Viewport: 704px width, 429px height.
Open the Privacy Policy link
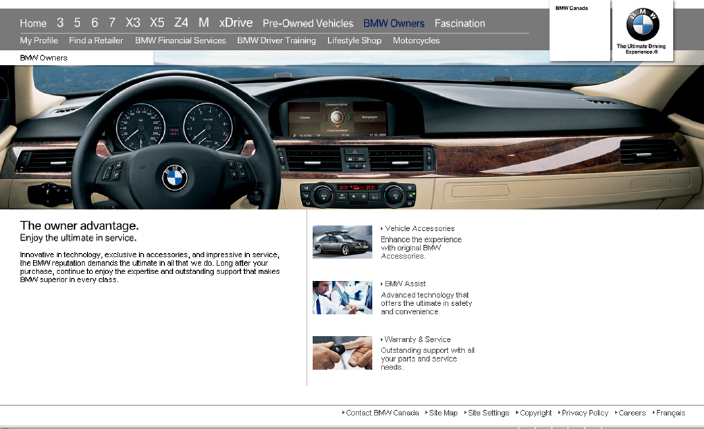pos(585,413)
